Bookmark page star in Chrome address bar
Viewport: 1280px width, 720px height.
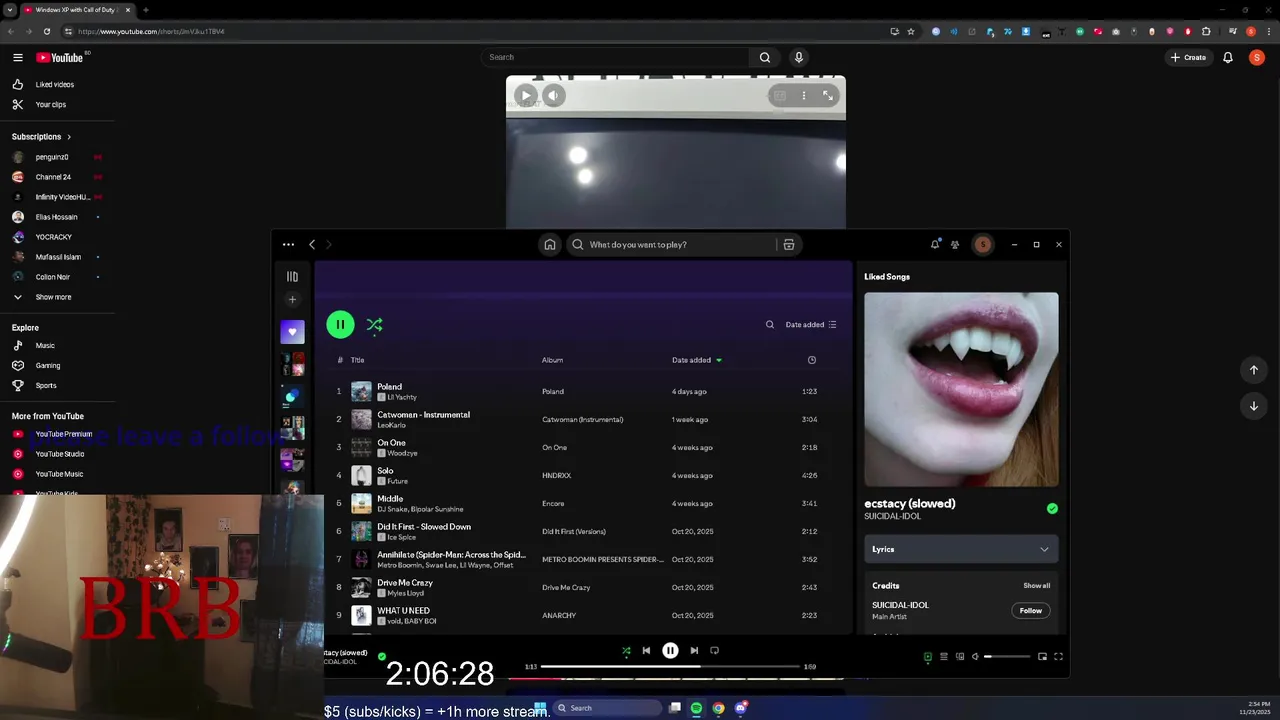point(911,31)
